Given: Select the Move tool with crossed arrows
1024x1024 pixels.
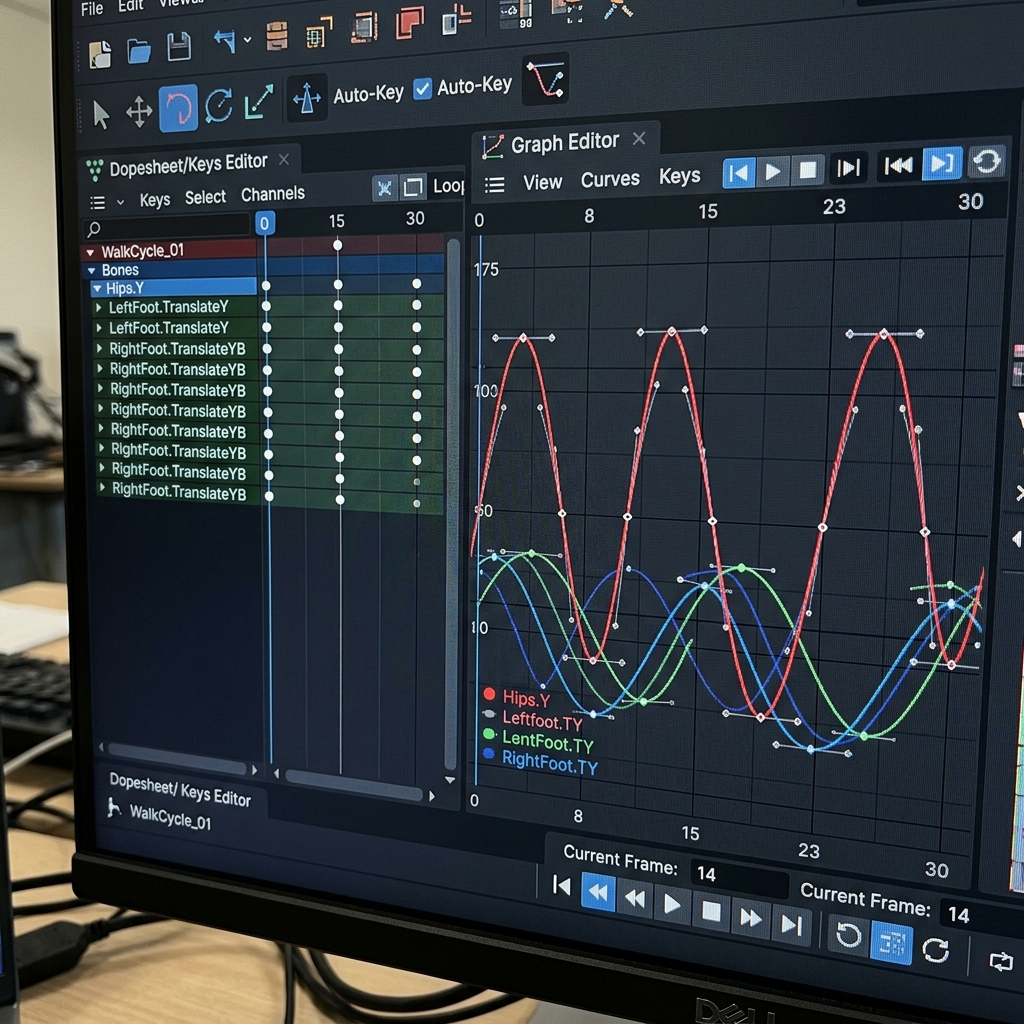Looking at the screenshot, I should (x=139, y=112).
